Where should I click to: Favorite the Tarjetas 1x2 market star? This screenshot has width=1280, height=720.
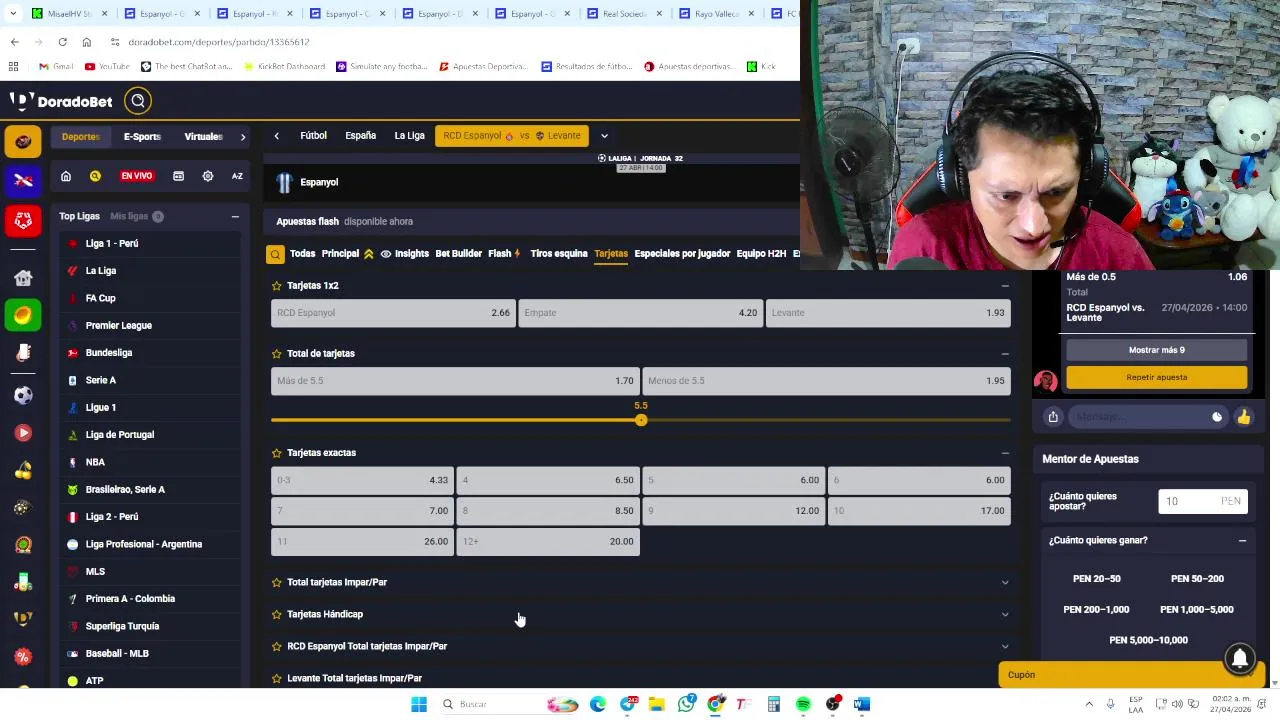pos(277,286)
